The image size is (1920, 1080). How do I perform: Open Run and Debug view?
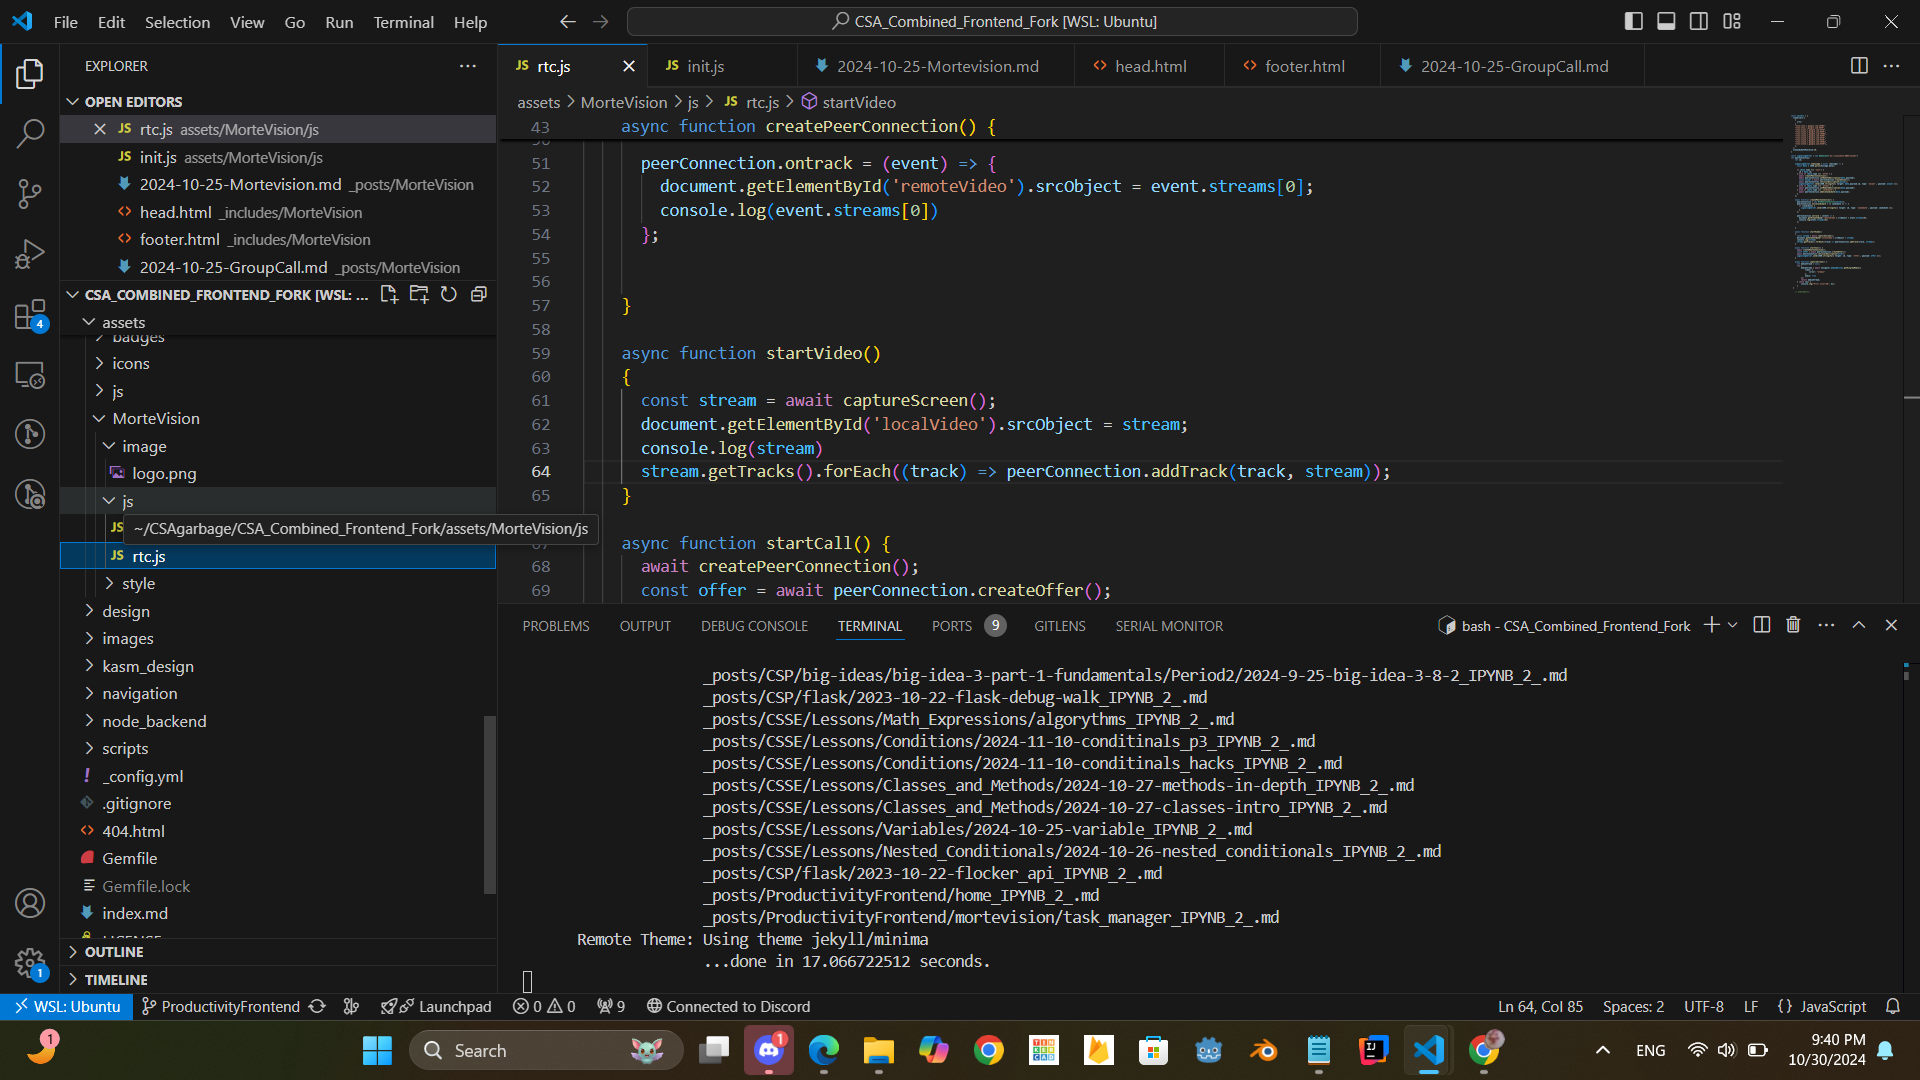click(30, 254)
